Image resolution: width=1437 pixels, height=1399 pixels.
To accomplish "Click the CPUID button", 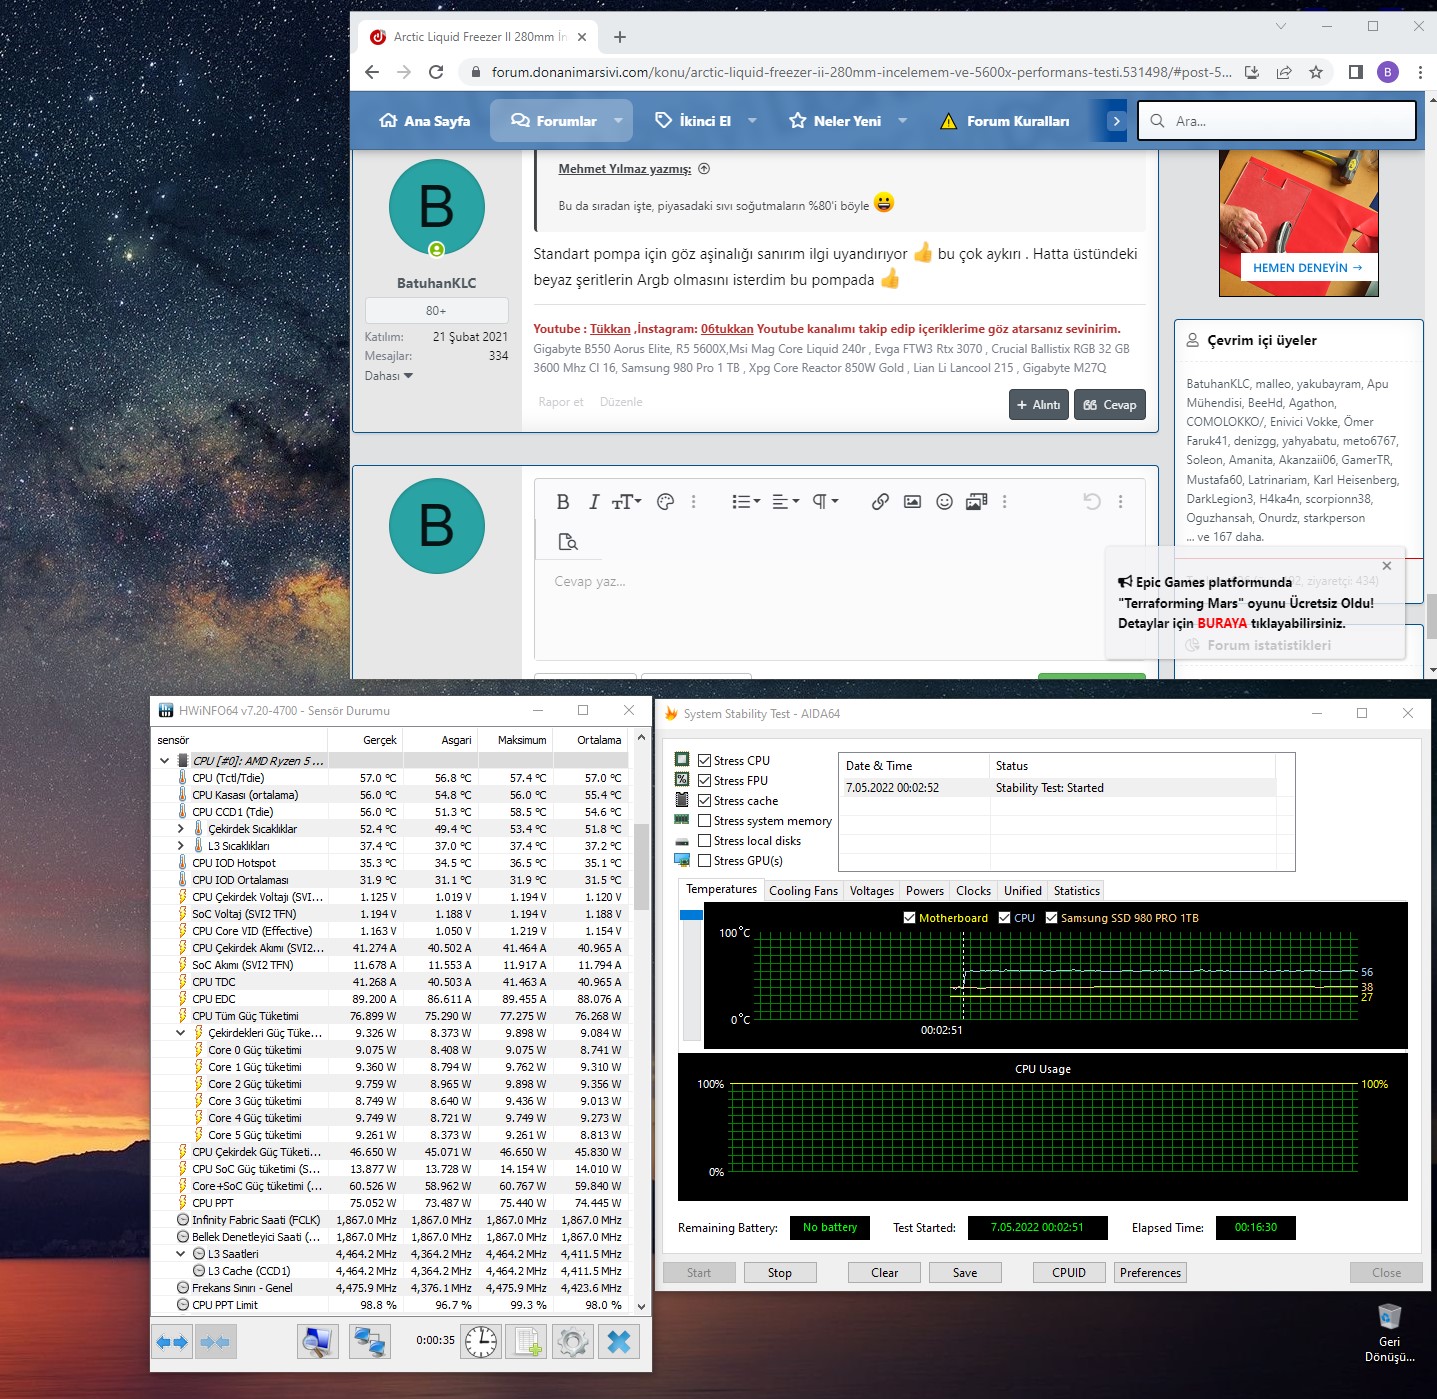I will 1069,1273.
